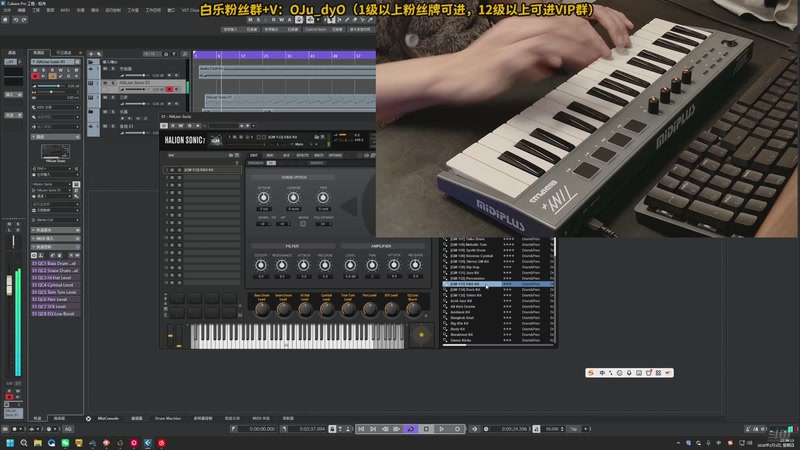Viewport: 800px width, 450px height.
Task: Toggle the HALion plugin bypass power button
Action: (164, 126)
